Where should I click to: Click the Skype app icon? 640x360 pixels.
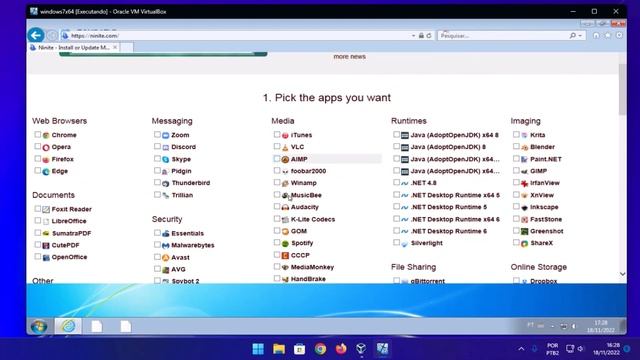(x=166, y=159)
